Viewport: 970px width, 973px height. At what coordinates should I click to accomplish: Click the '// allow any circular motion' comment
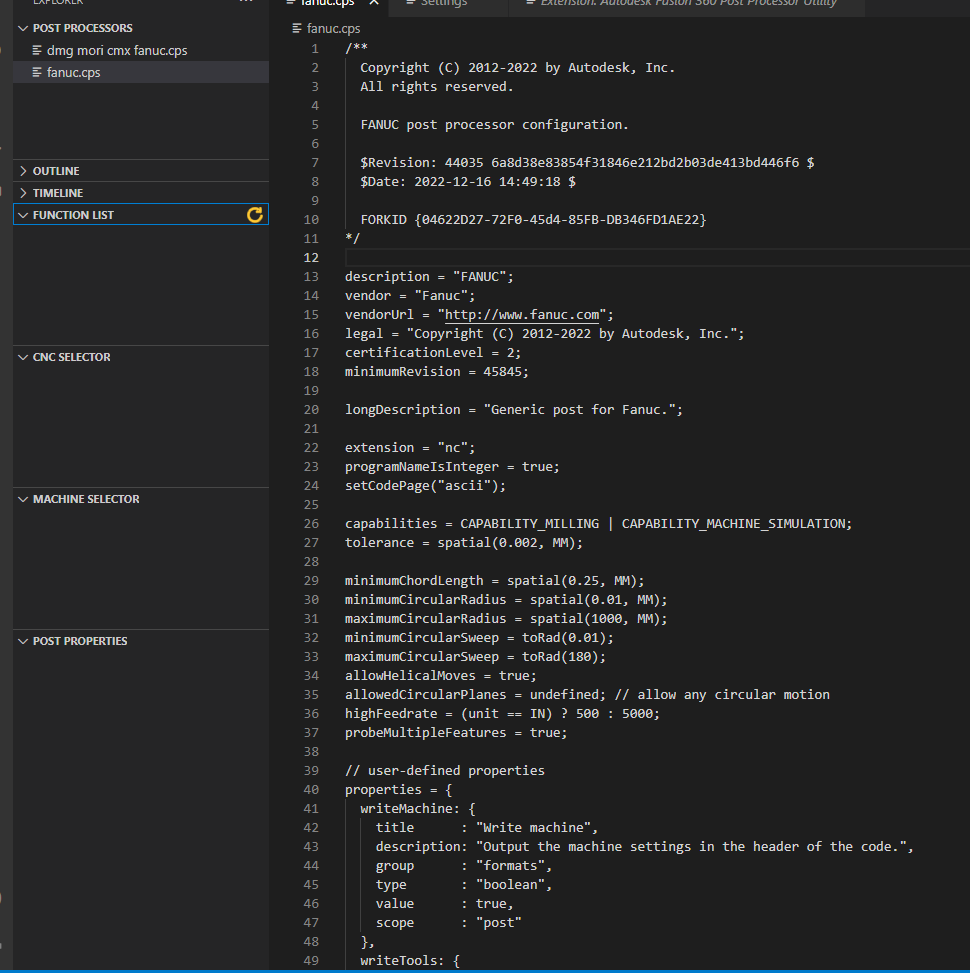pyautogui.click(x=722, y=694)
